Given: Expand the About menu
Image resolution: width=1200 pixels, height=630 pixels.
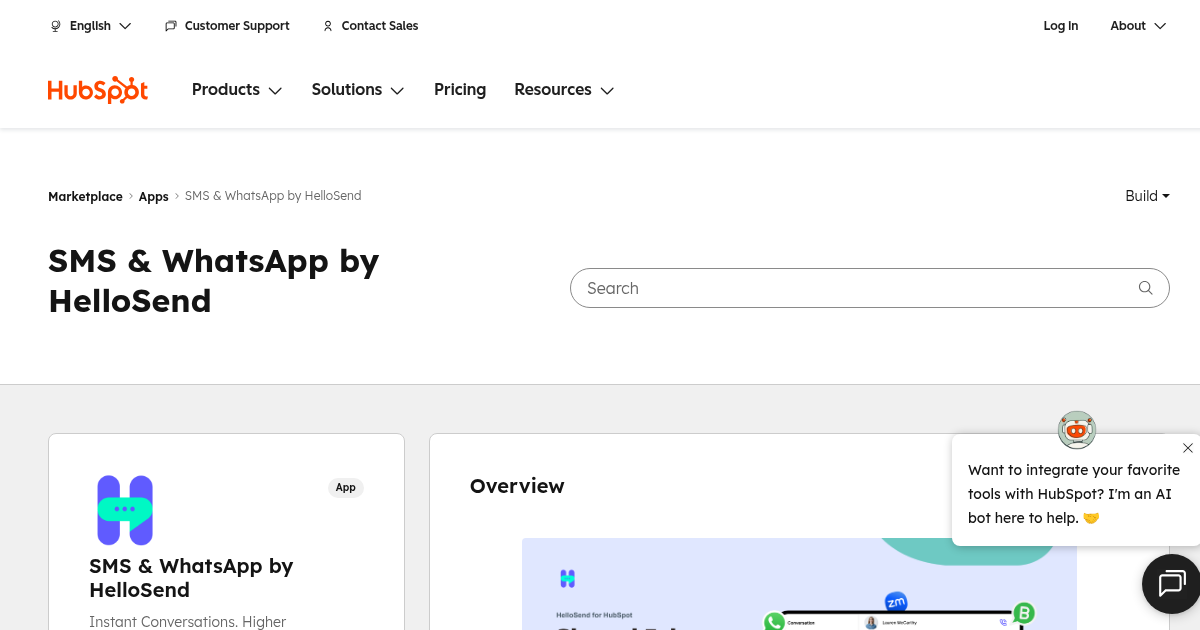Looking at the screenshot, I should [1138, 26].
